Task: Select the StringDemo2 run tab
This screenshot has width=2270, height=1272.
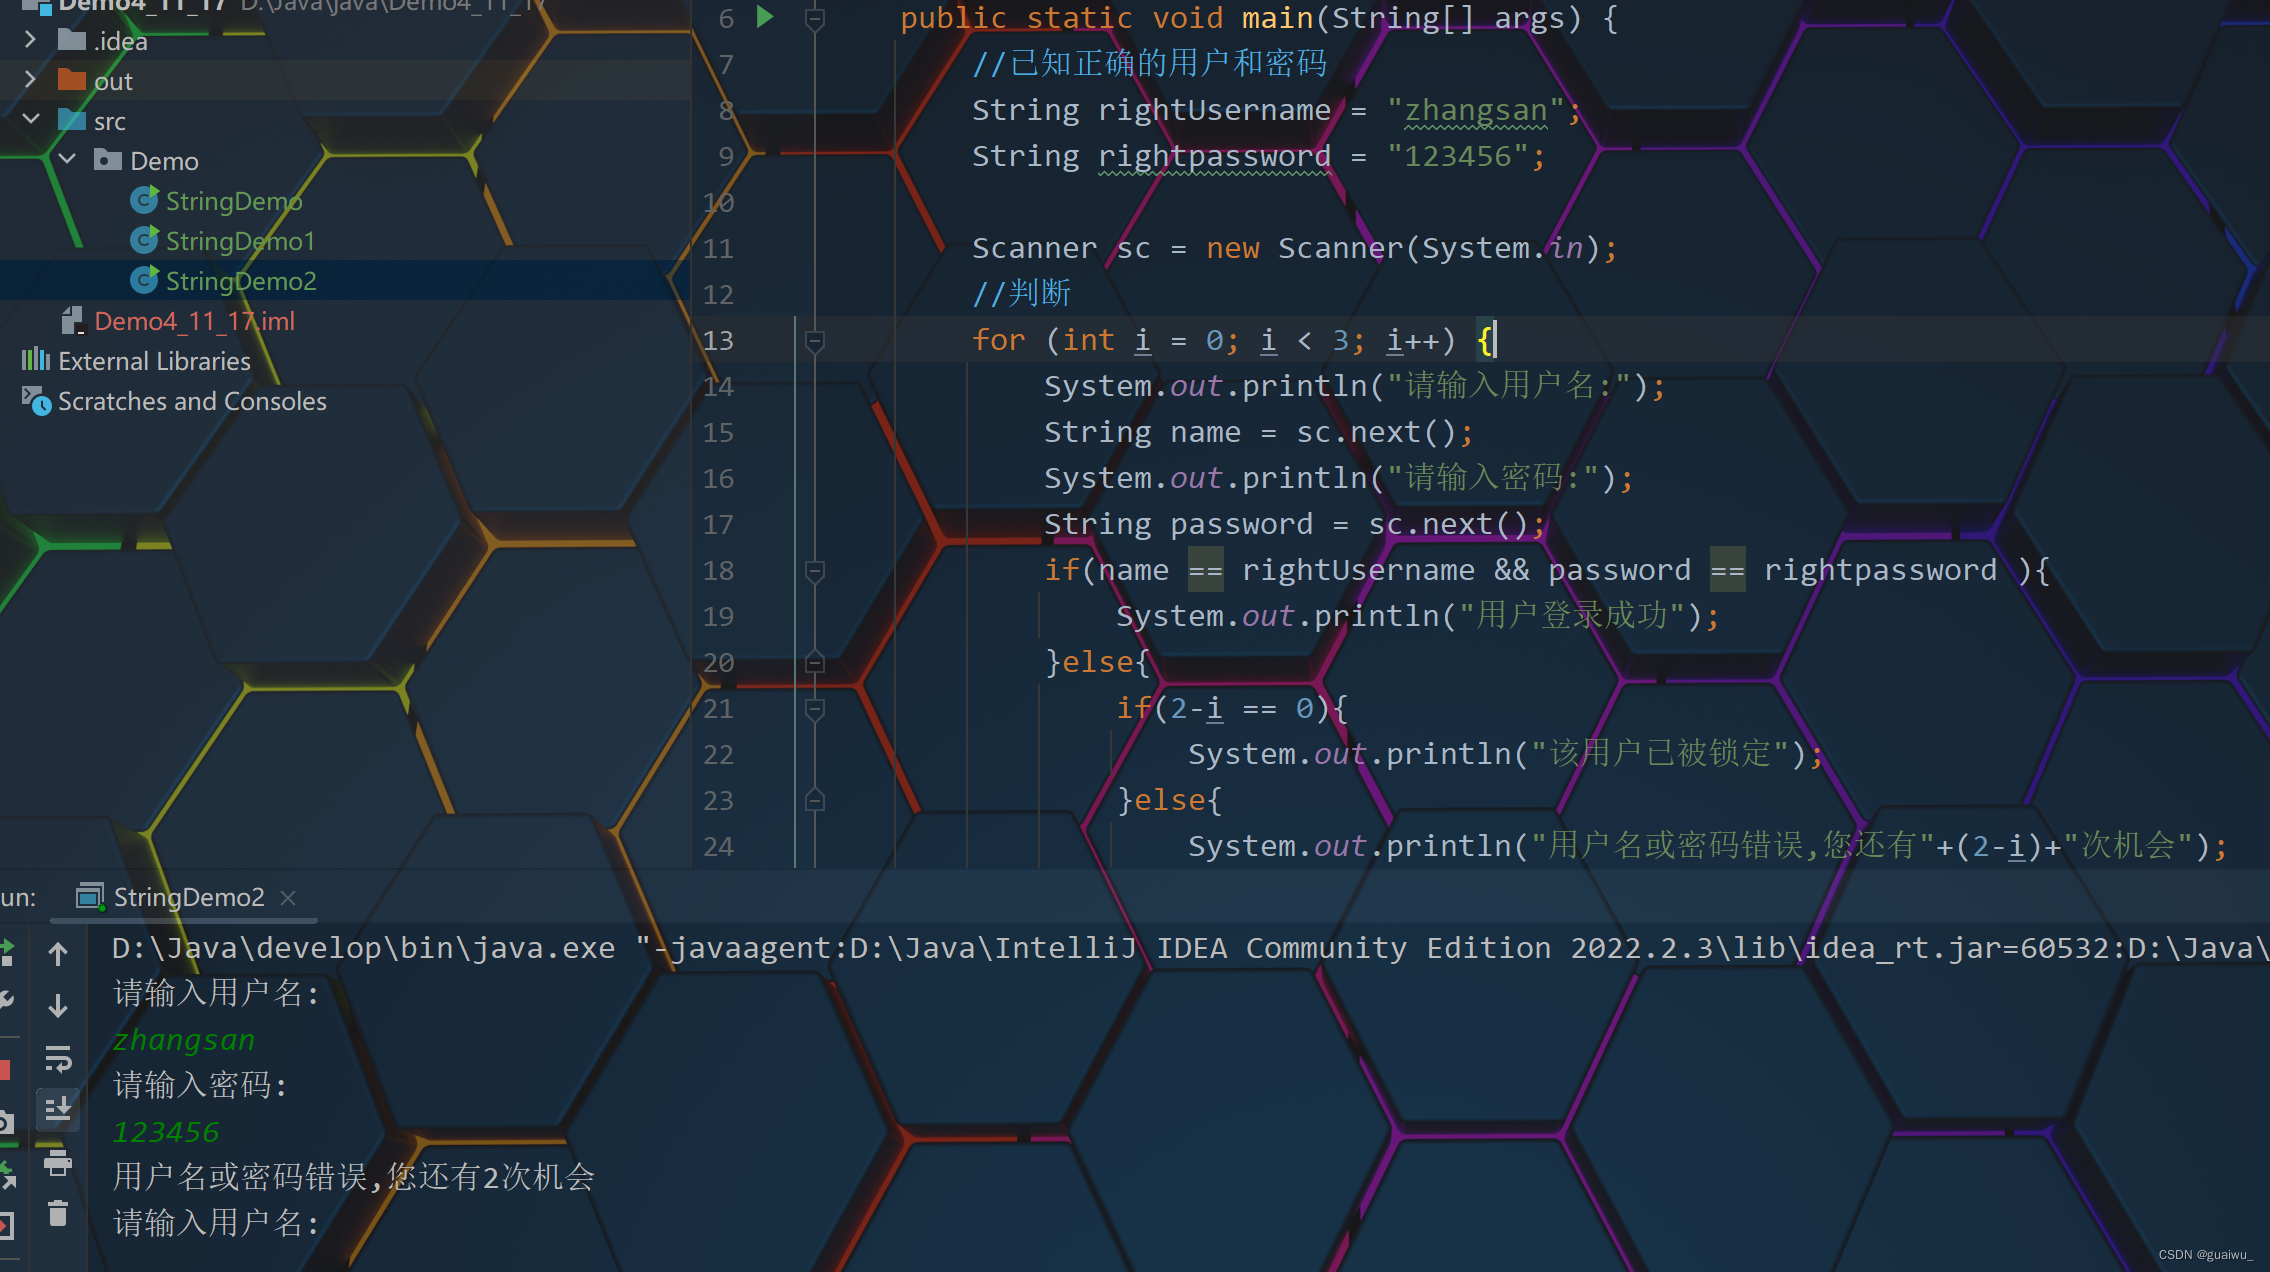Action: (x=188, y=897)
